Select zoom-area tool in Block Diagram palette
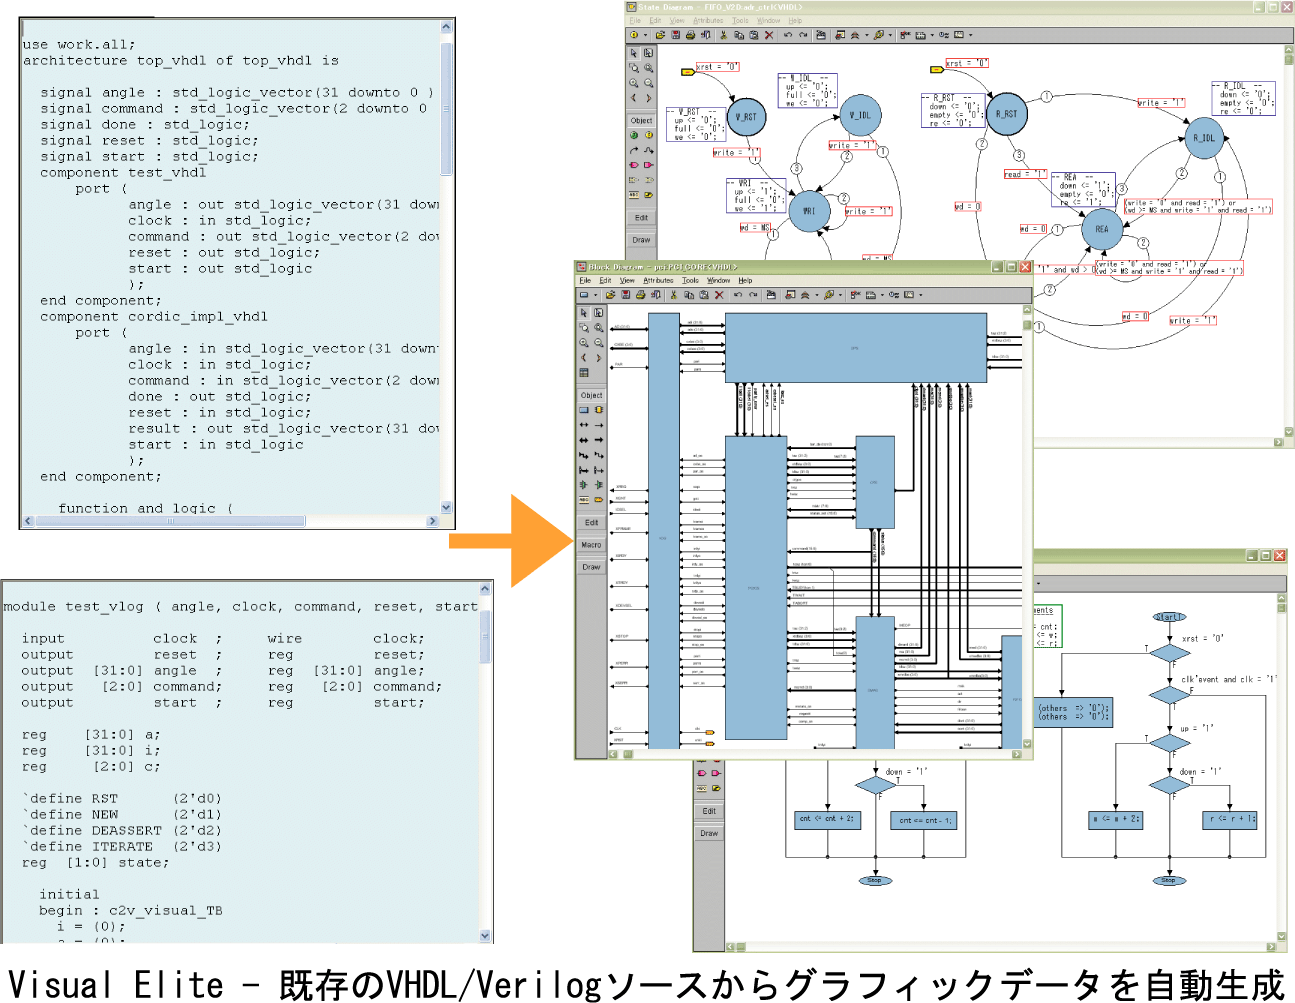1295x1003 pixels. tap(584, 328)
